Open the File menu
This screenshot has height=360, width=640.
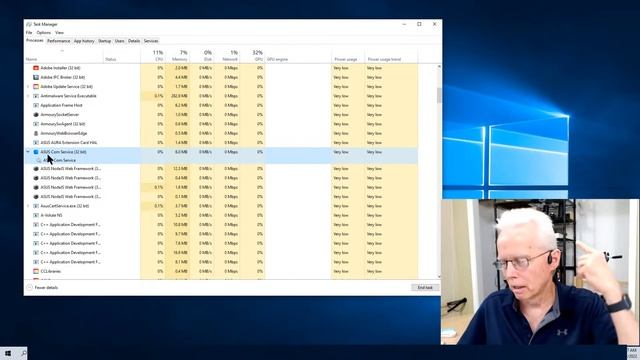pyautogui.click(x=29, y=33)
